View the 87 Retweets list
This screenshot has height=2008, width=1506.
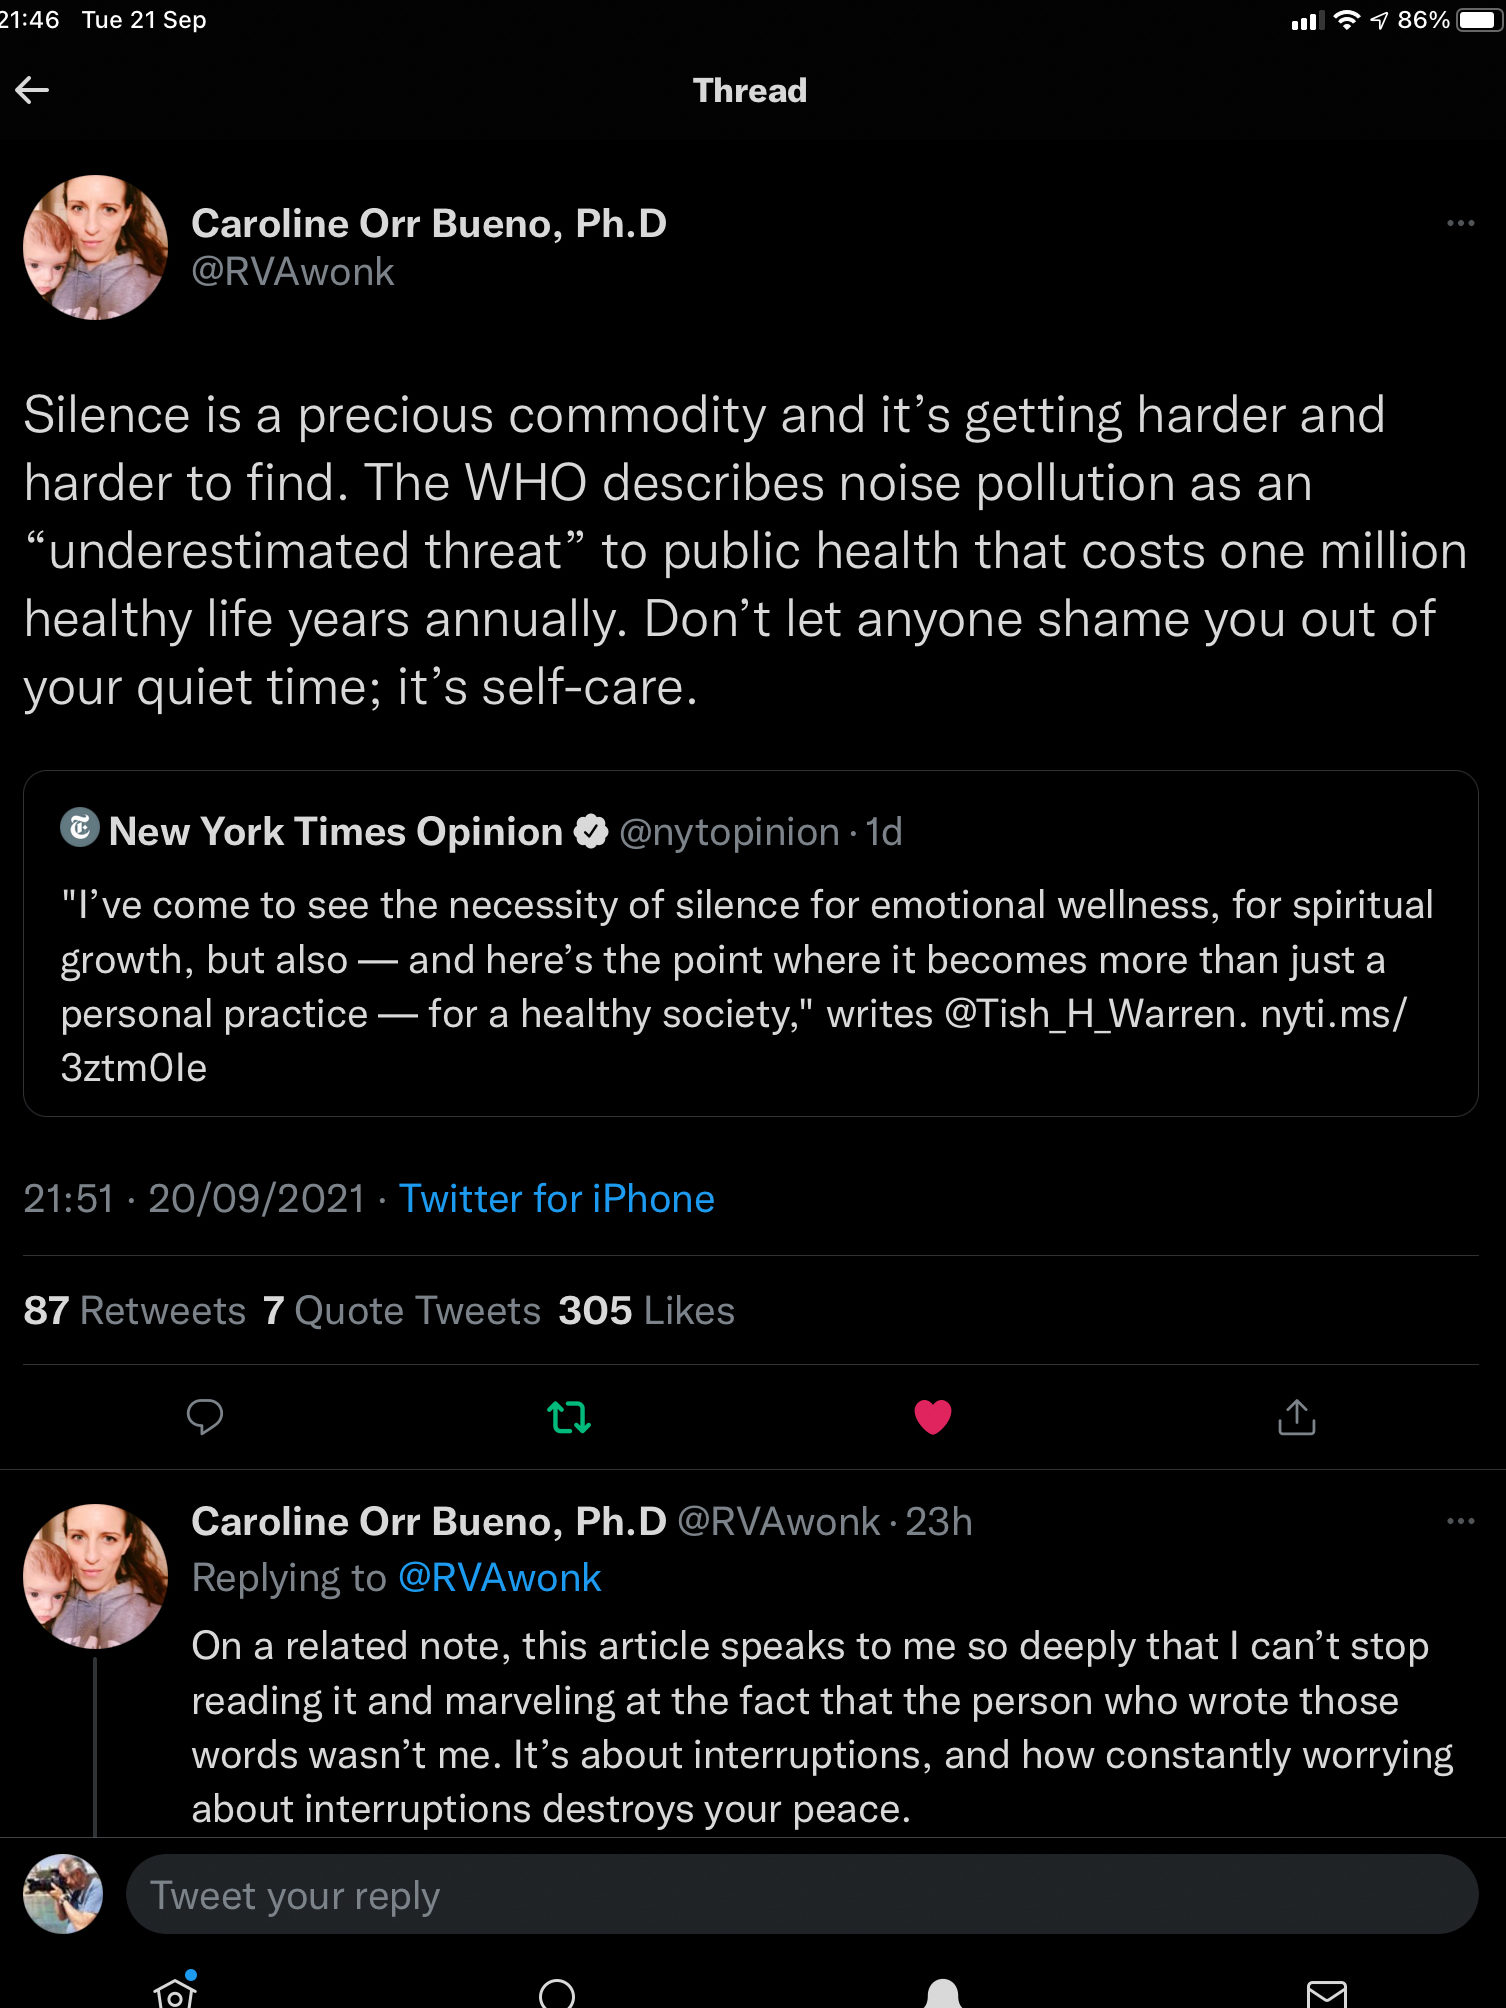click(x=134, y=1310)
